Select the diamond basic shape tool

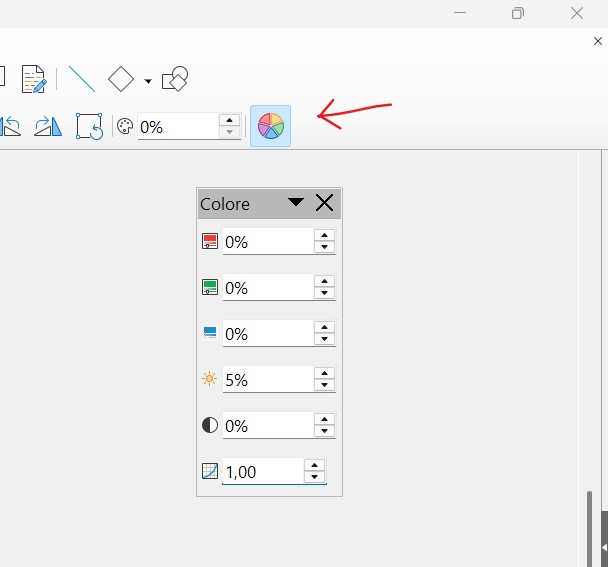(x=121, y=79)
